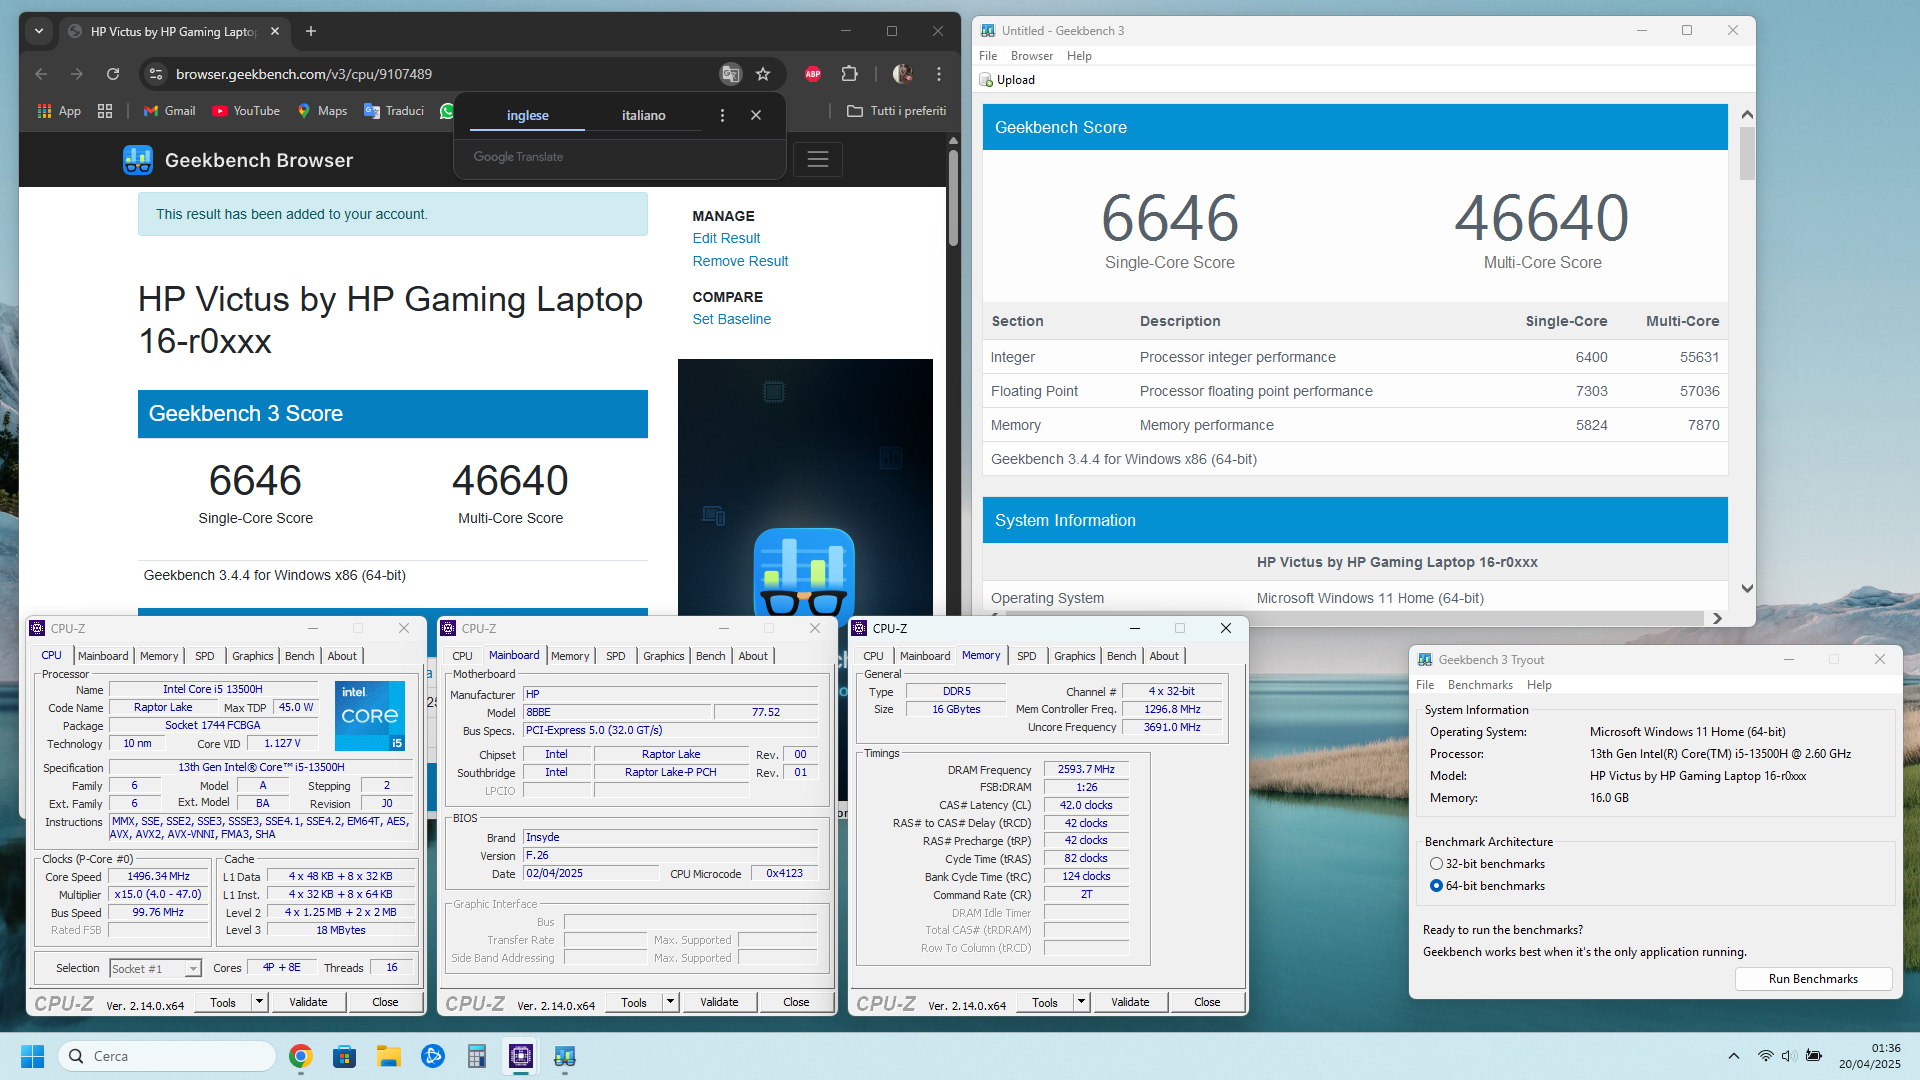Click the Intel Core i5 logo in CPU-Z
The width and height of the screenshot is (1920, 1080).
[370, 716]
